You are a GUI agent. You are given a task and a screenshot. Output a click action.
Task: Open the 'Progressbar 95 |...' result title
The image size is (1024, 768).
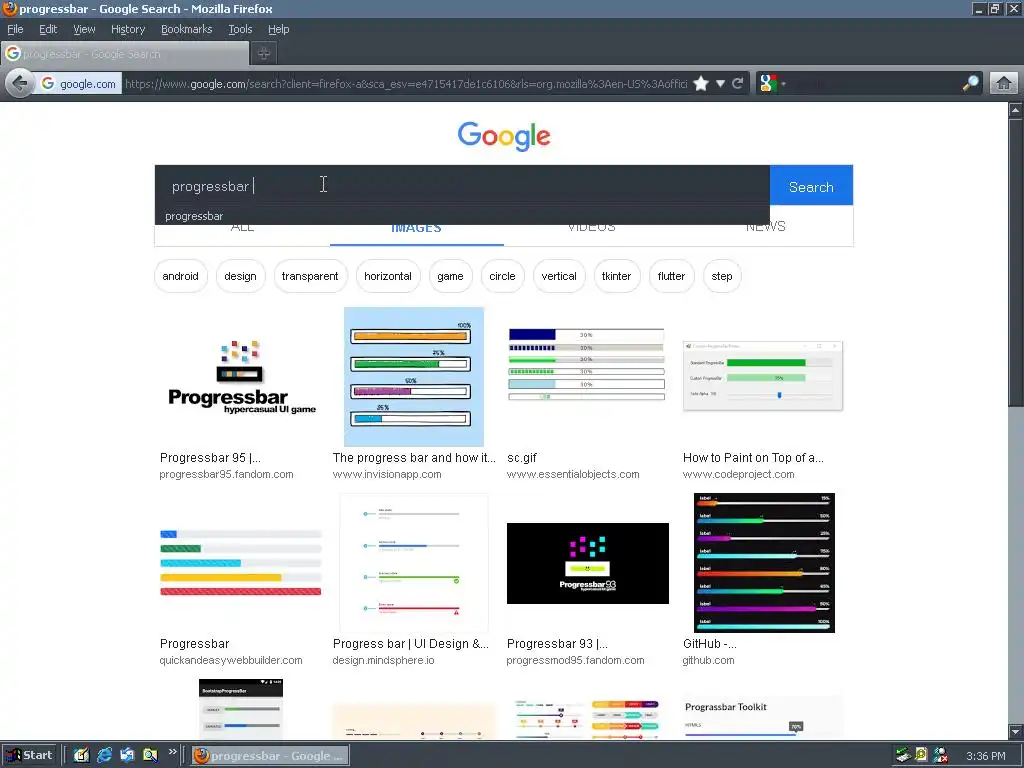coord(210,458)
